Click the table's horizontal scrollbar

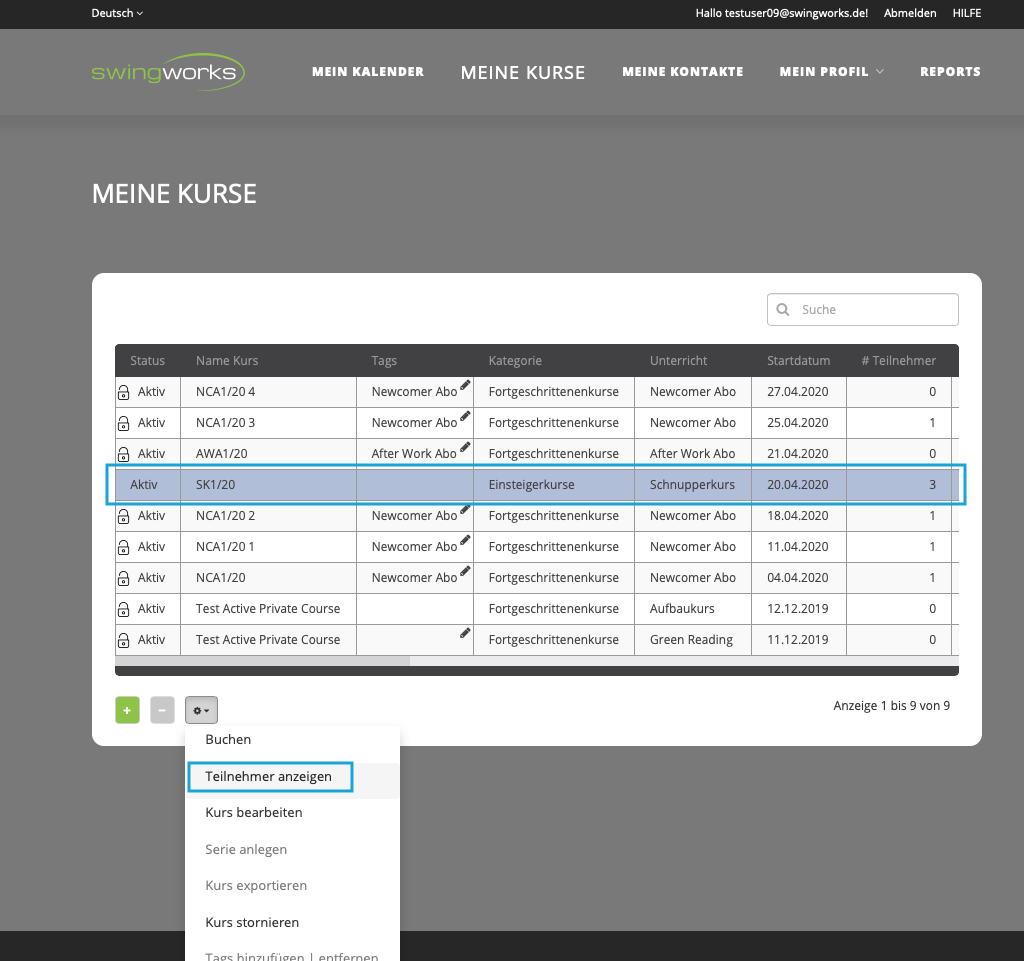coord(262,661)
